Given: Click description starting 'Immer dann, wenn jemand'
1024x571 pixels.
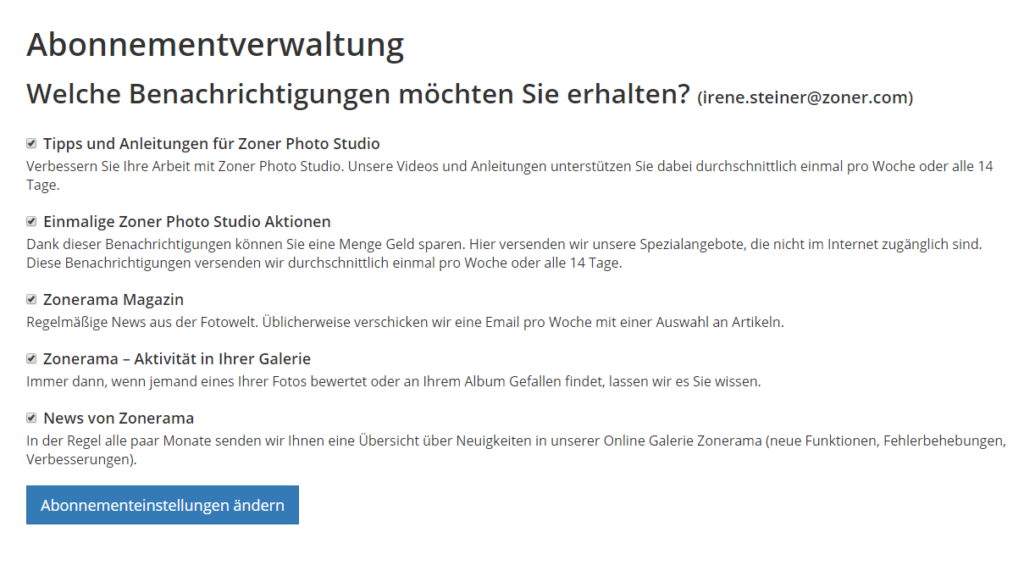Looking at the screenshot, I should pyautogui.click(x=394, y=382).
